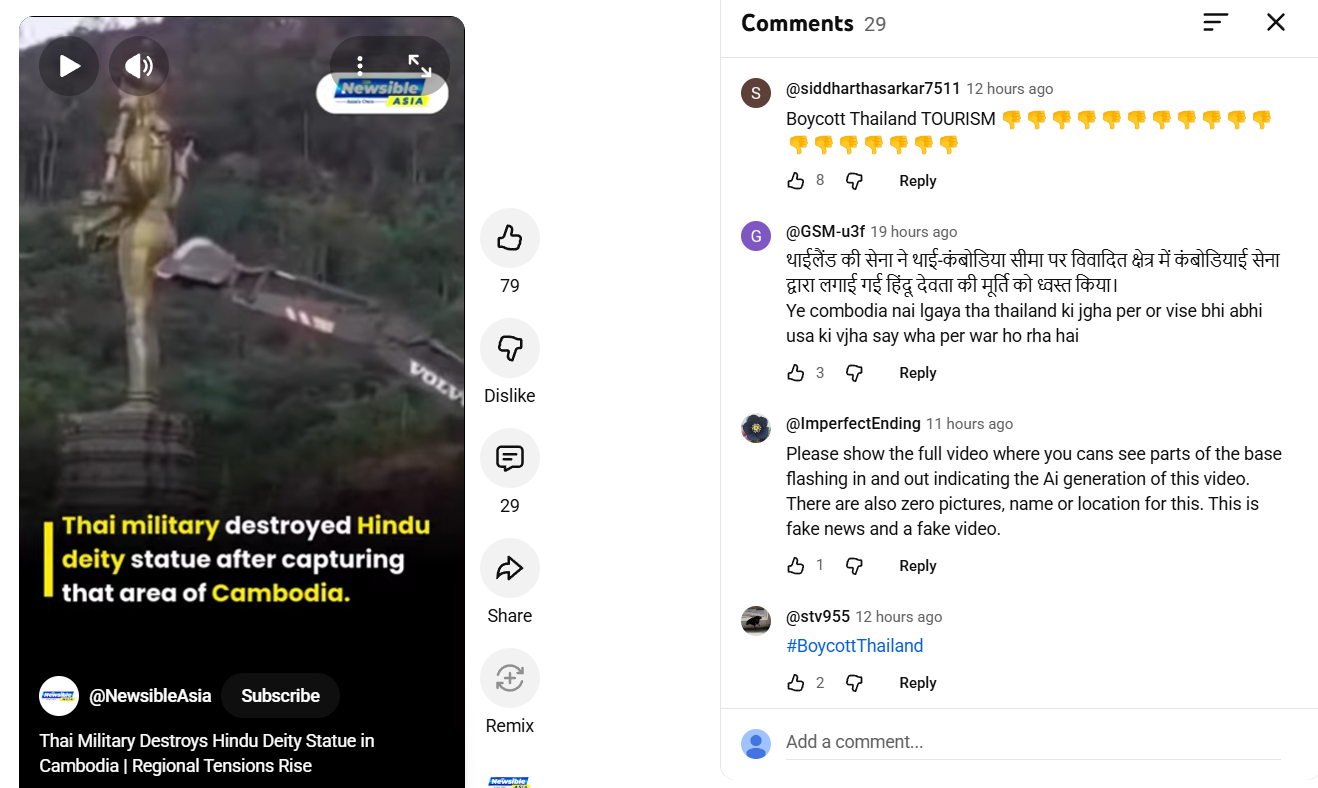Image resolution: width=1318 pixels, height=788 pixels.
Task: Dislike the comment by GSM-u3f
Action: [x=854, y=373]
